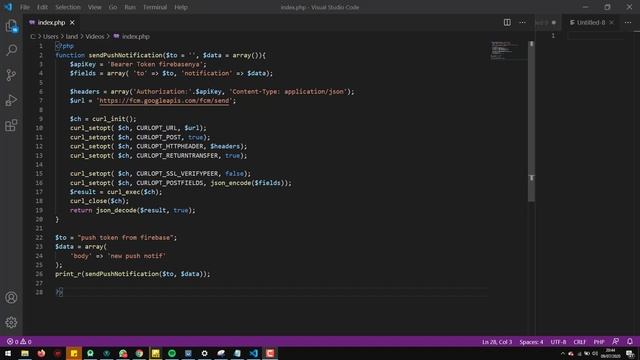Open notifications bell in the status bar

tap(630, 341)
